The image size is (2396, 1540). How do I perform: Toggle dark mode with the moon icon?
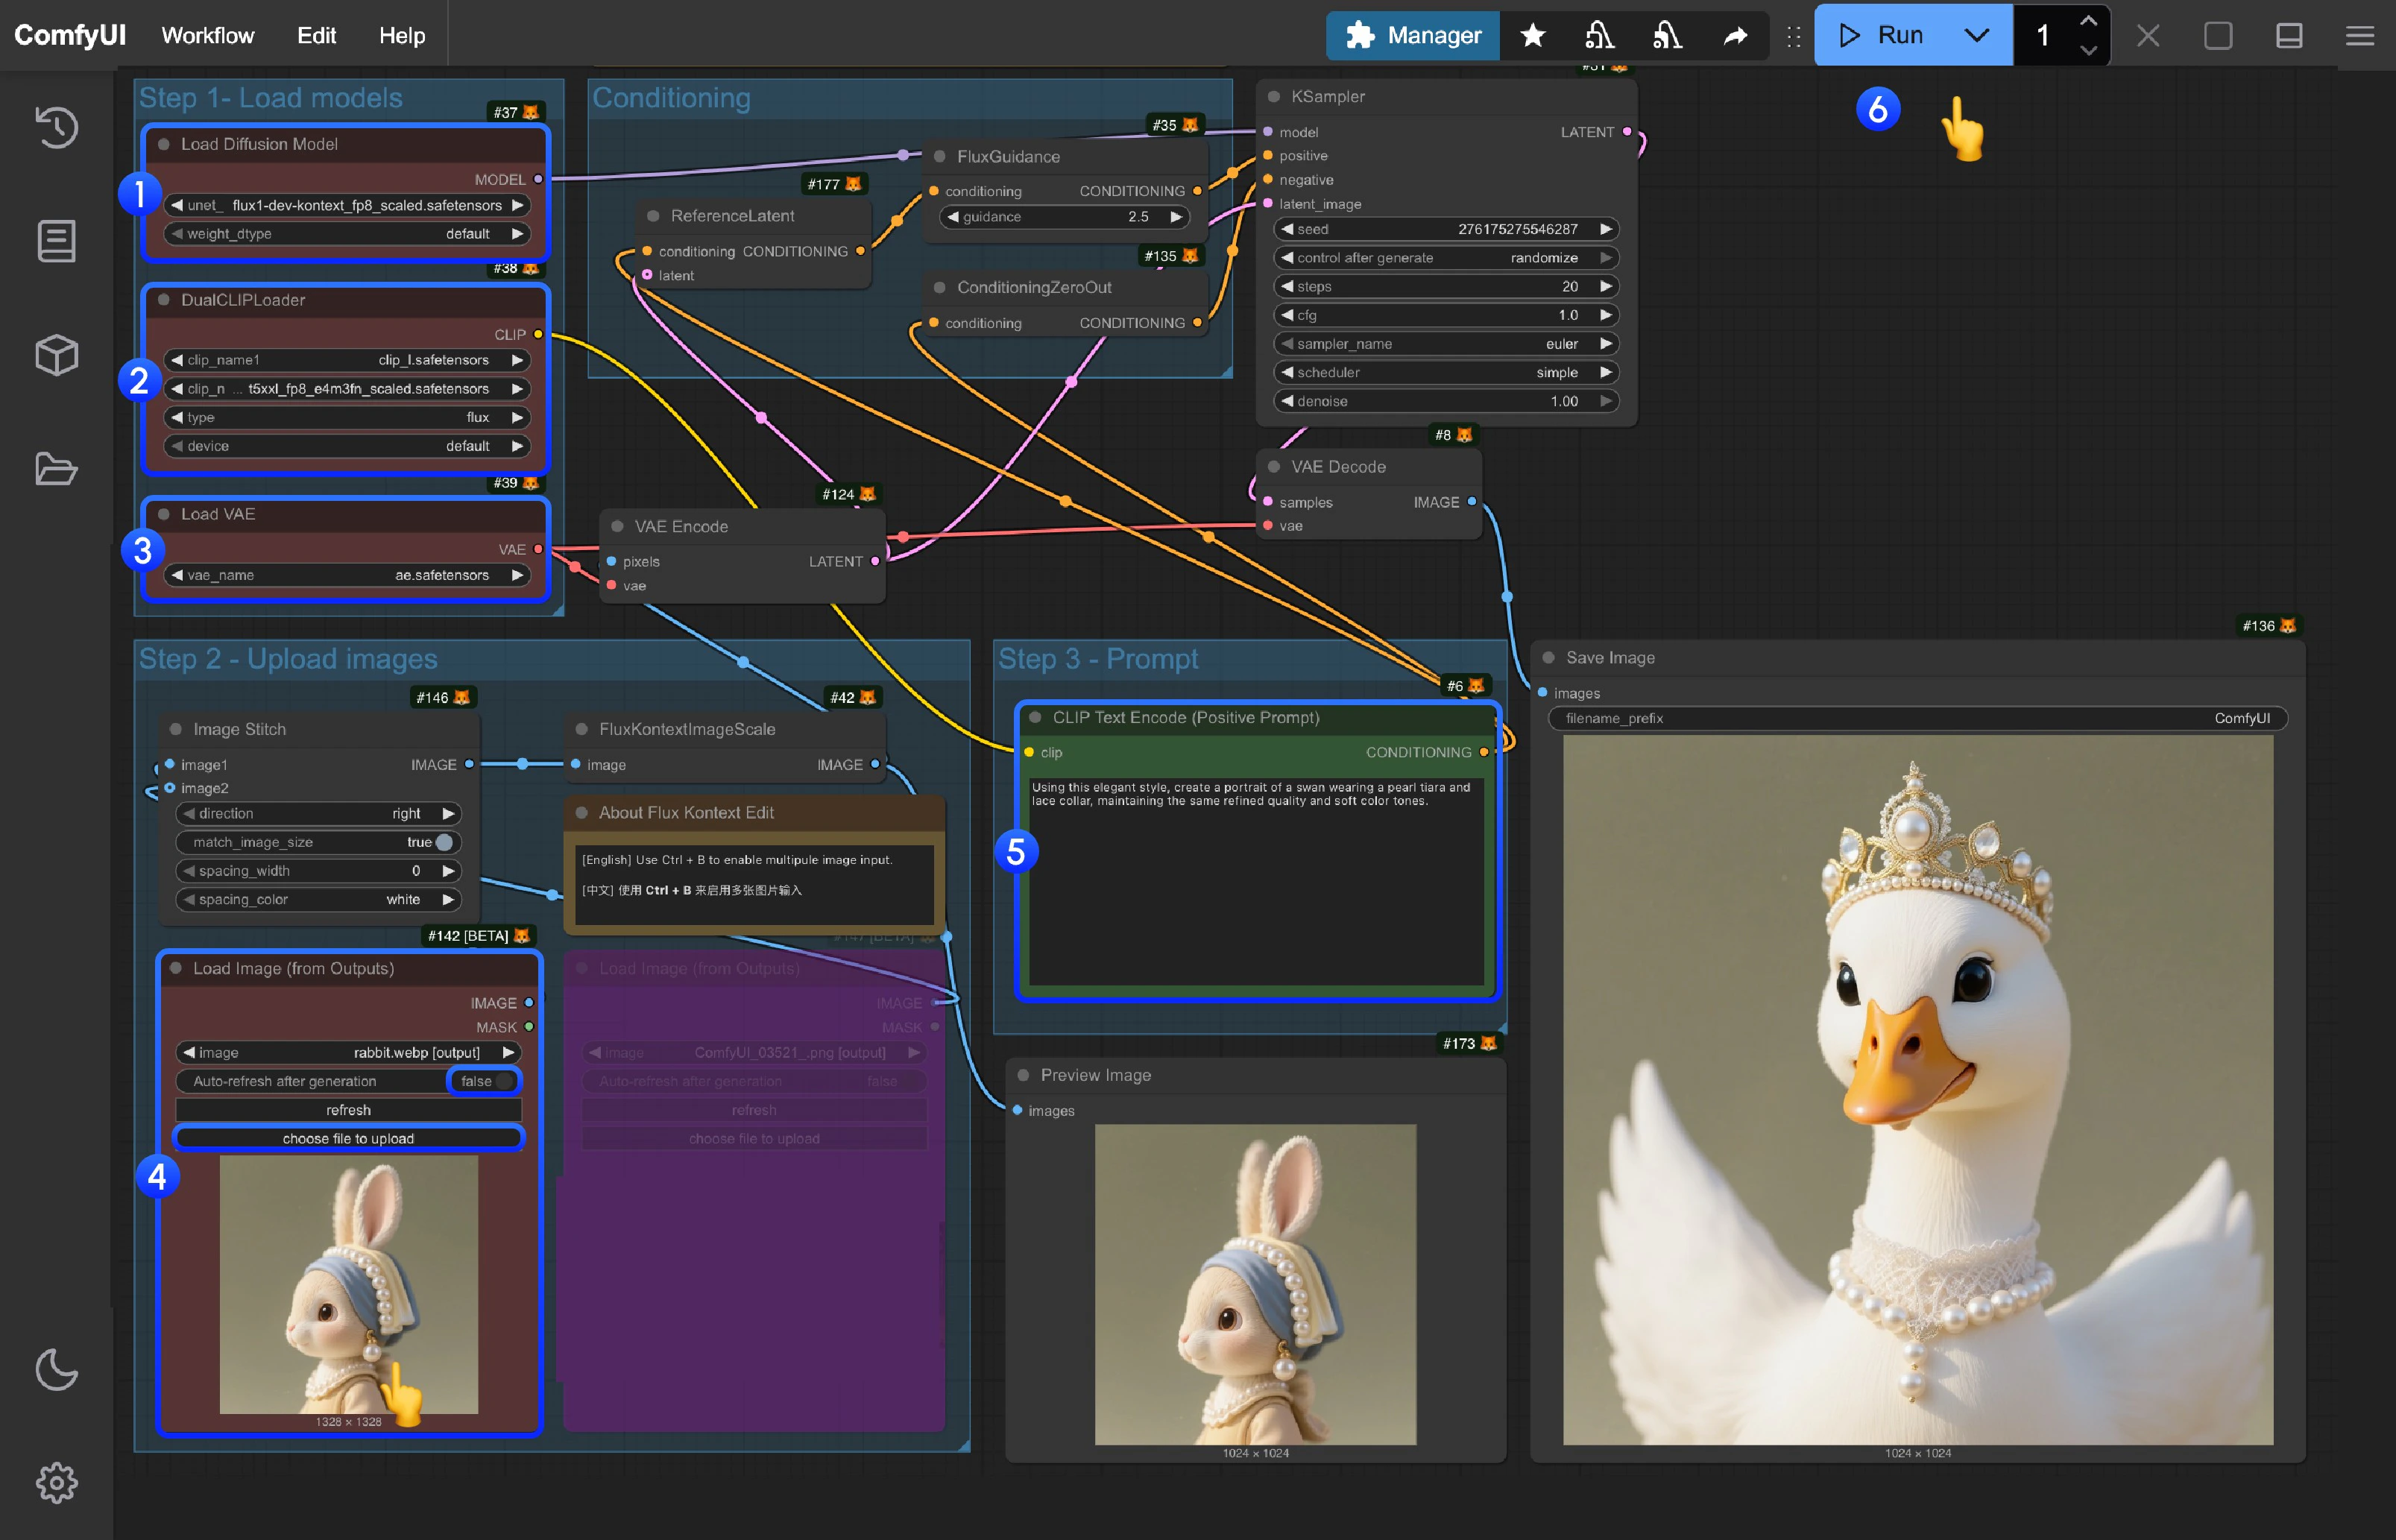click(56, 1370)
